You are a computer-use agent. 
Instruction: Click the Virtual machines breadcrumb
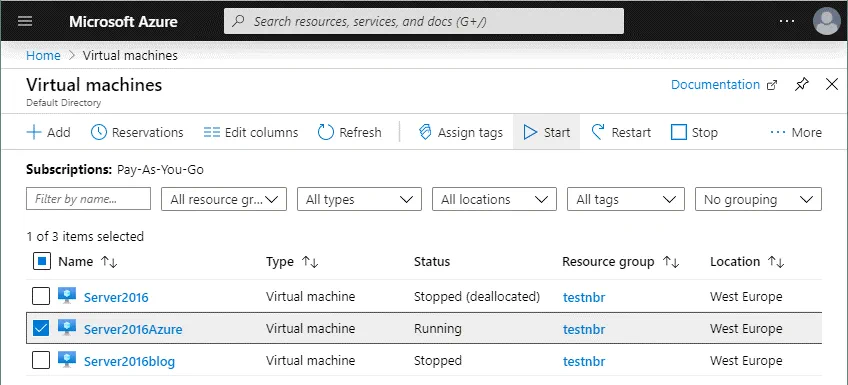[x=130, y=56]
